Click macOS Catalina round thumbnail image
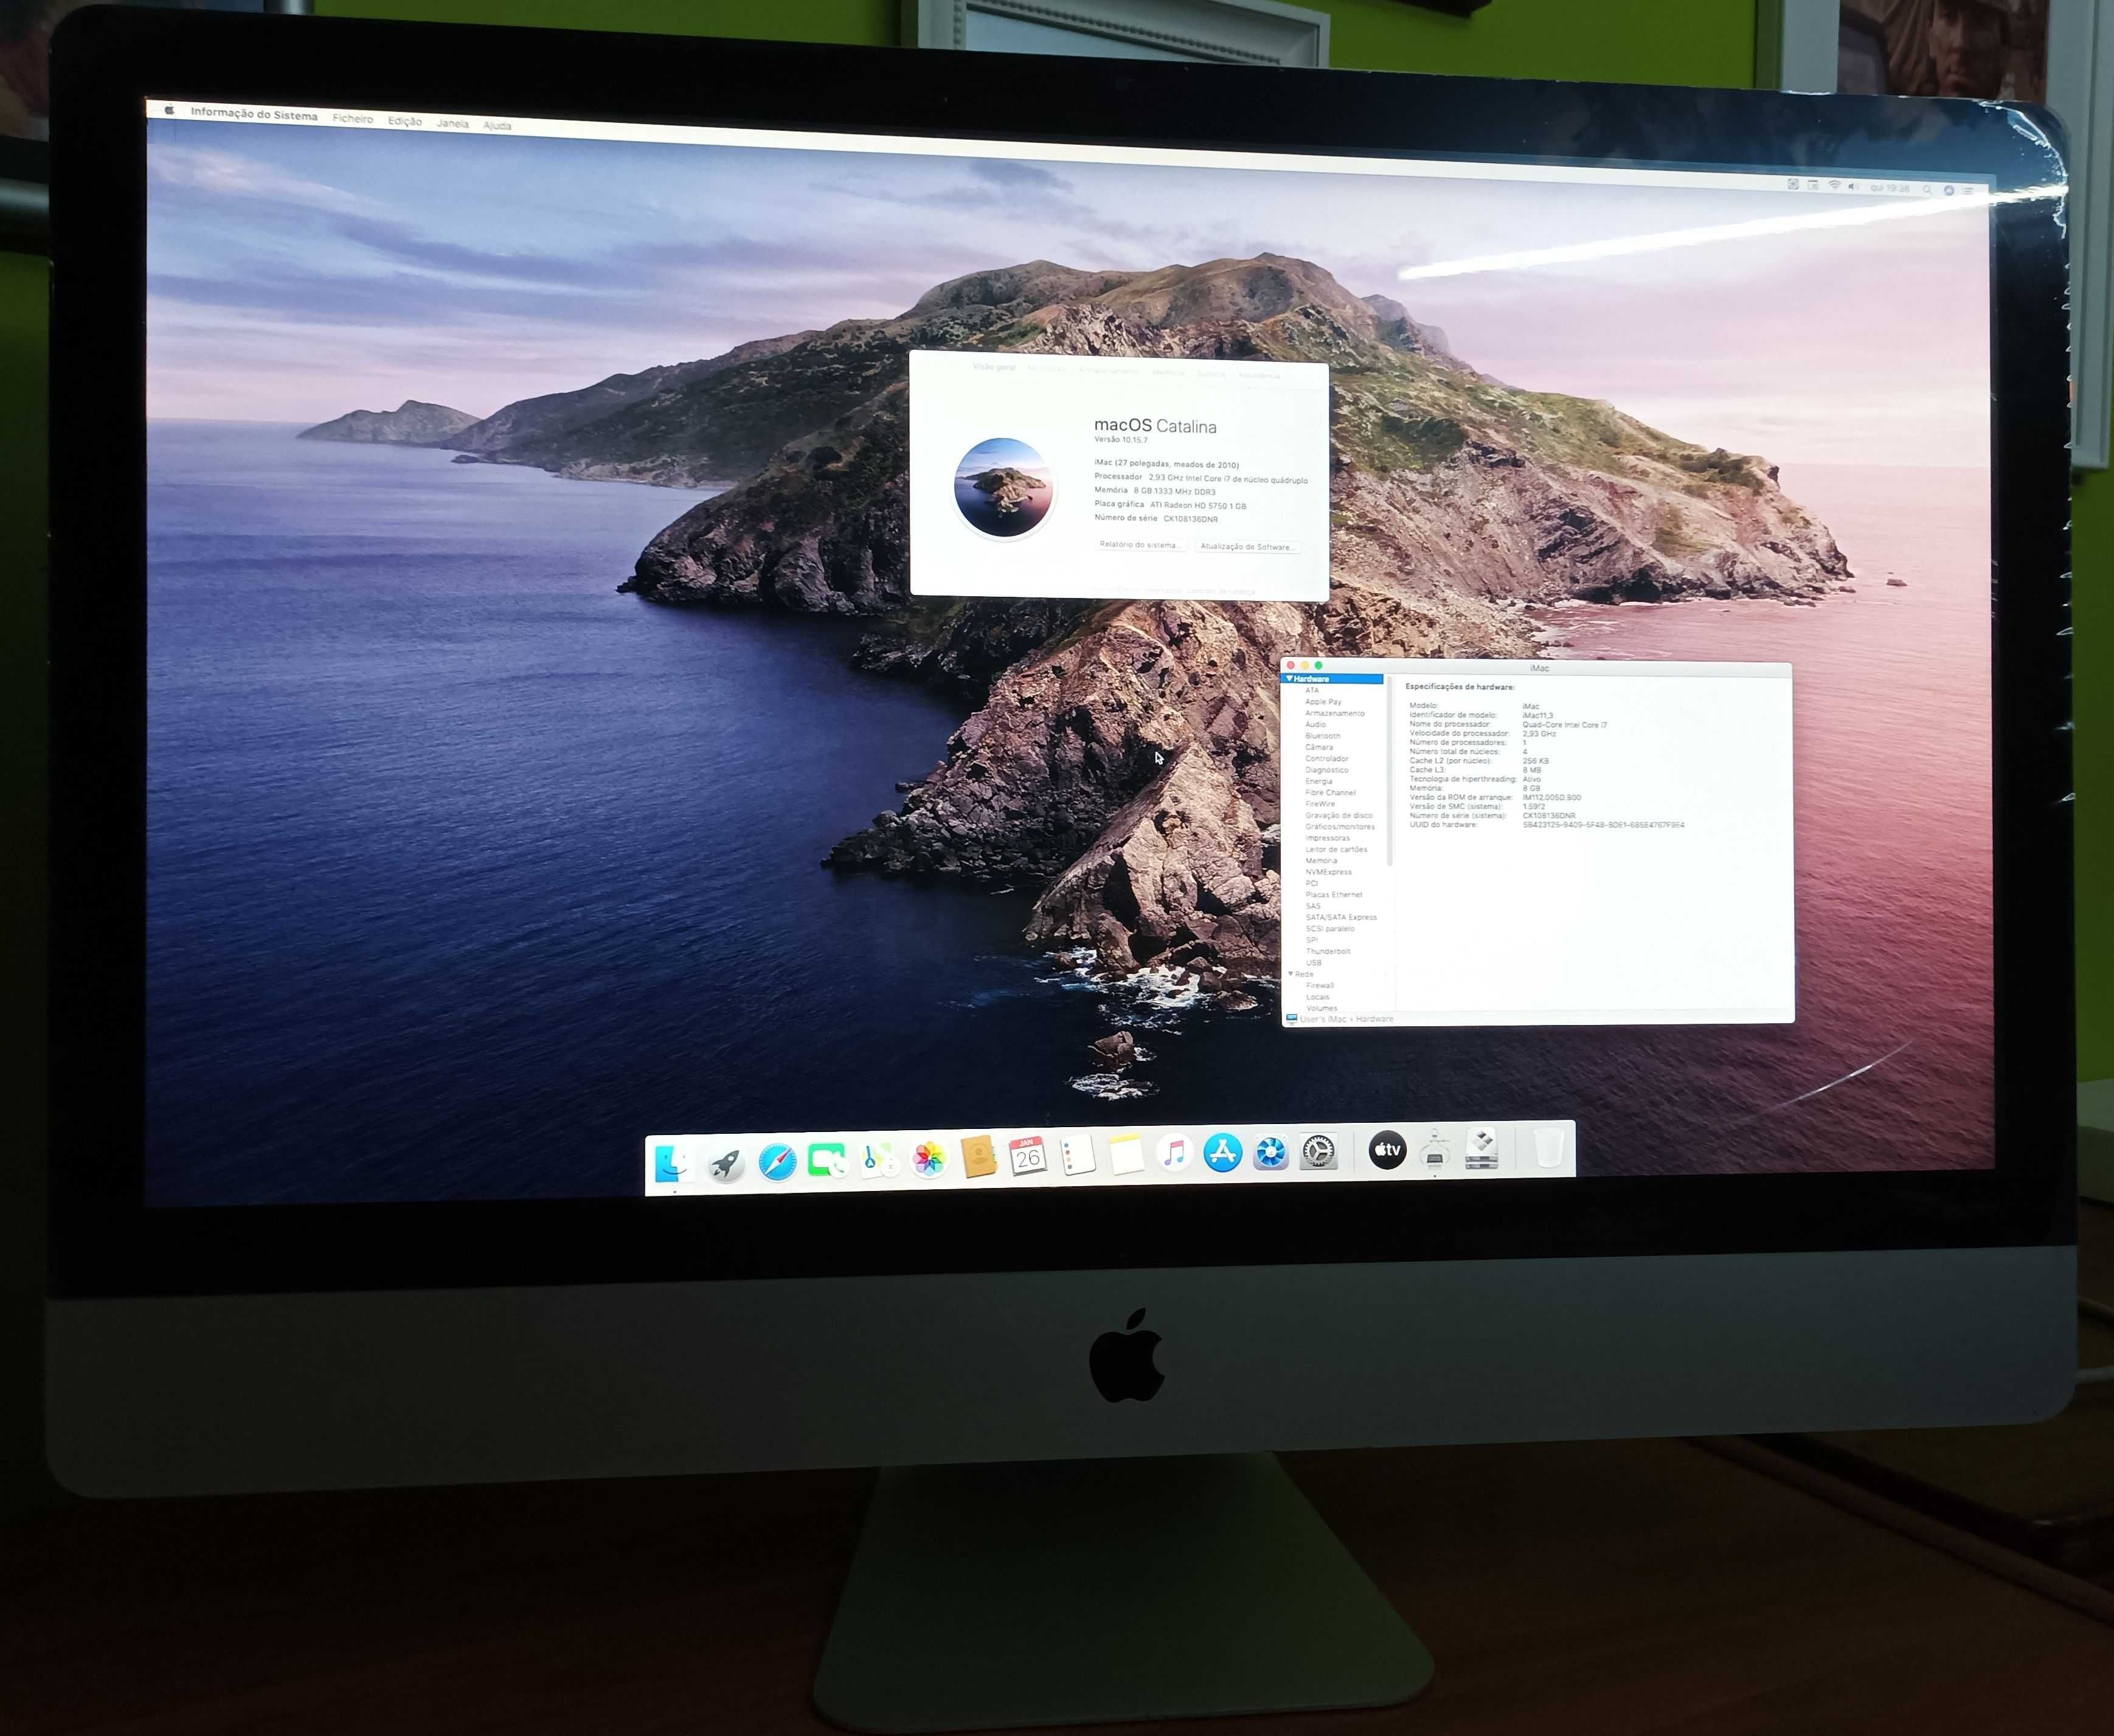The image size is (2114, 1736). click(x=1003, y=488)
